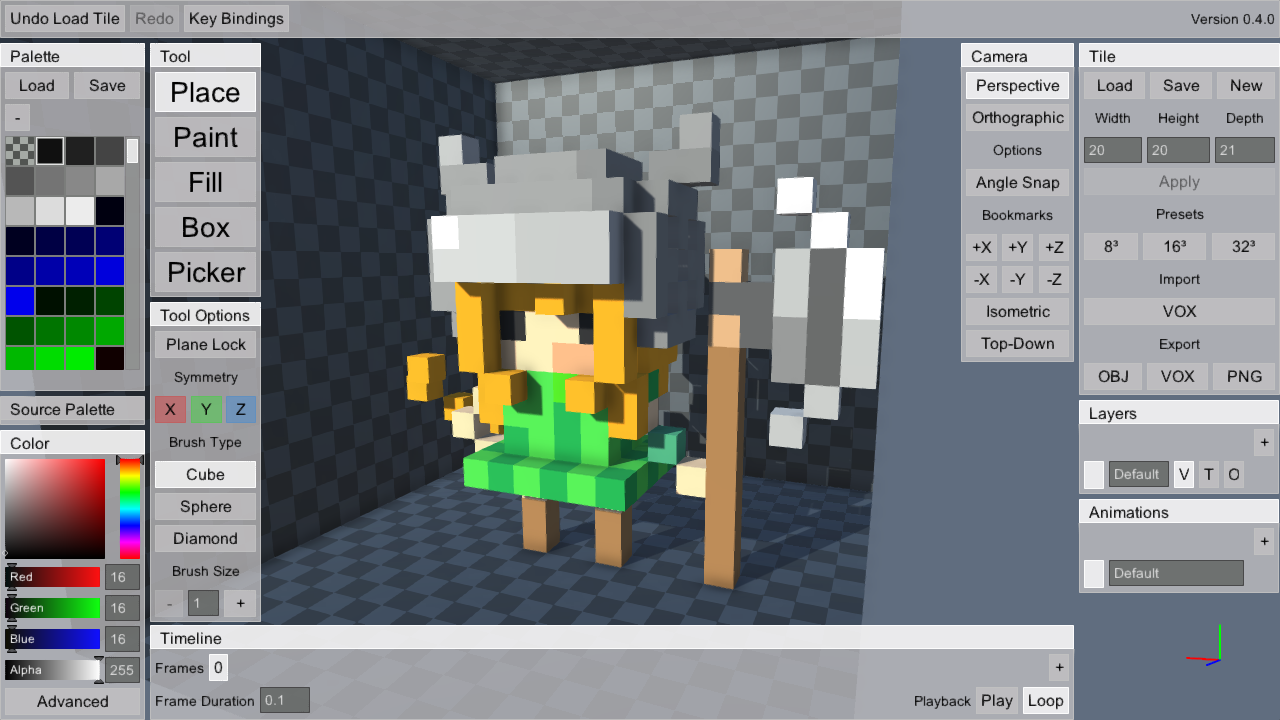The image size is (1280, 720).
Task: Toggle Y axis symmetry
Action: pyautogui.click(x=206, y=409)
